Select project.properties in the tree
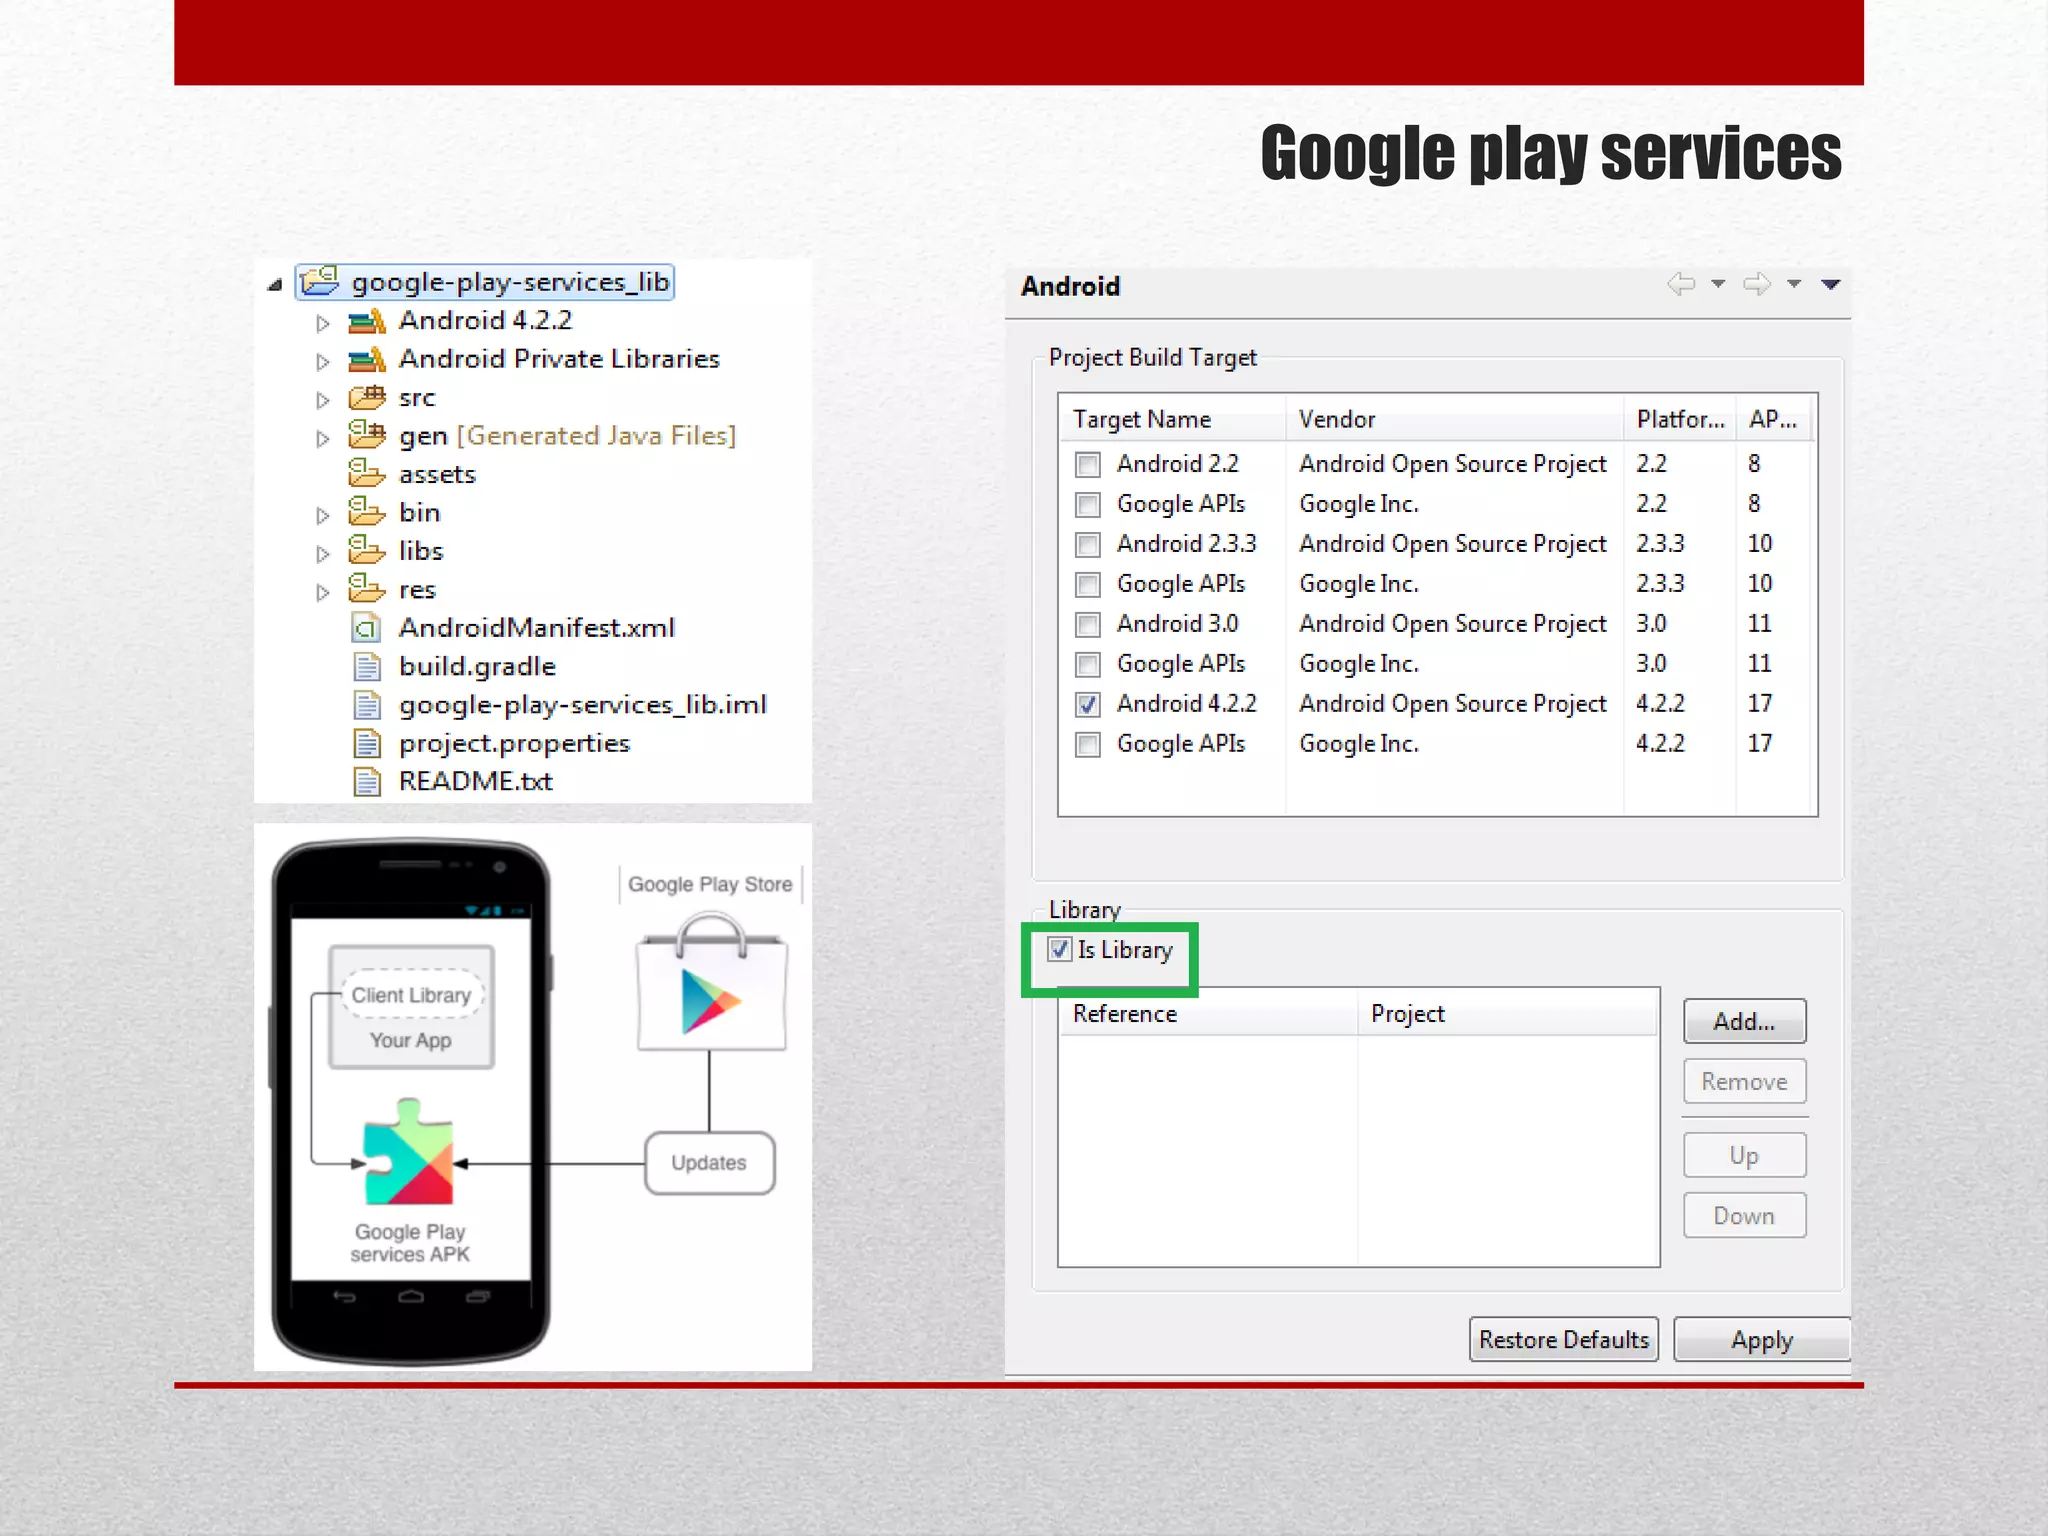 coord(514,744)
